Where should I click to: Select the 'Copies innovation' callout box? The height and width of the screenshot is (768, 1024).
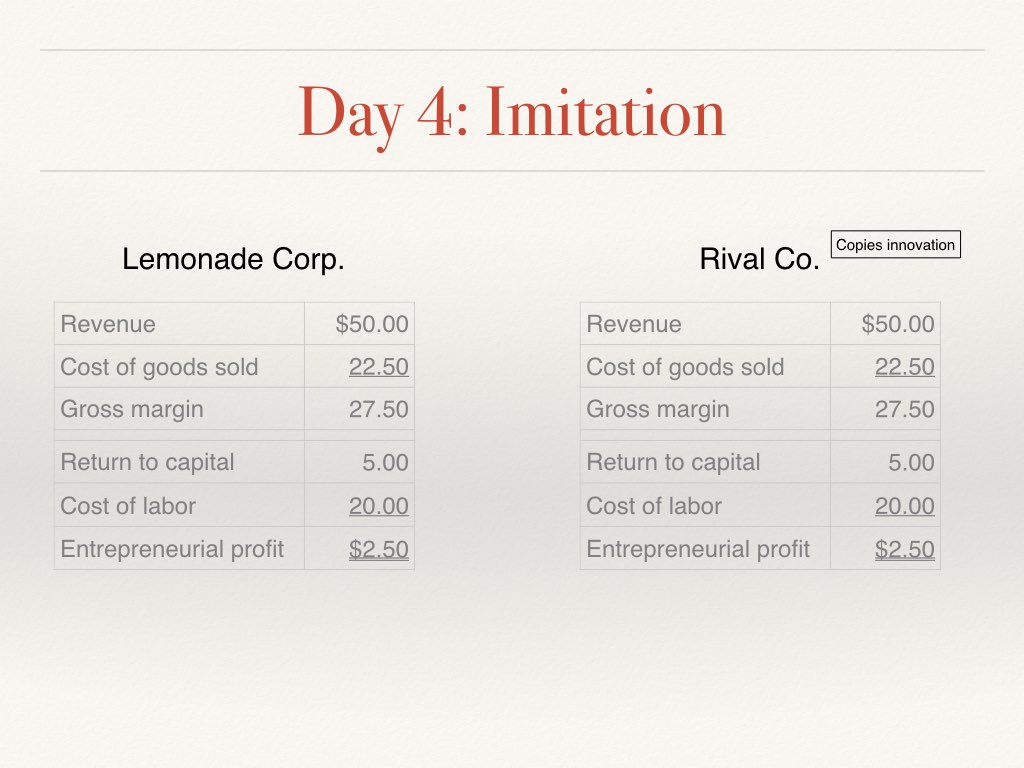coord(895,244)
